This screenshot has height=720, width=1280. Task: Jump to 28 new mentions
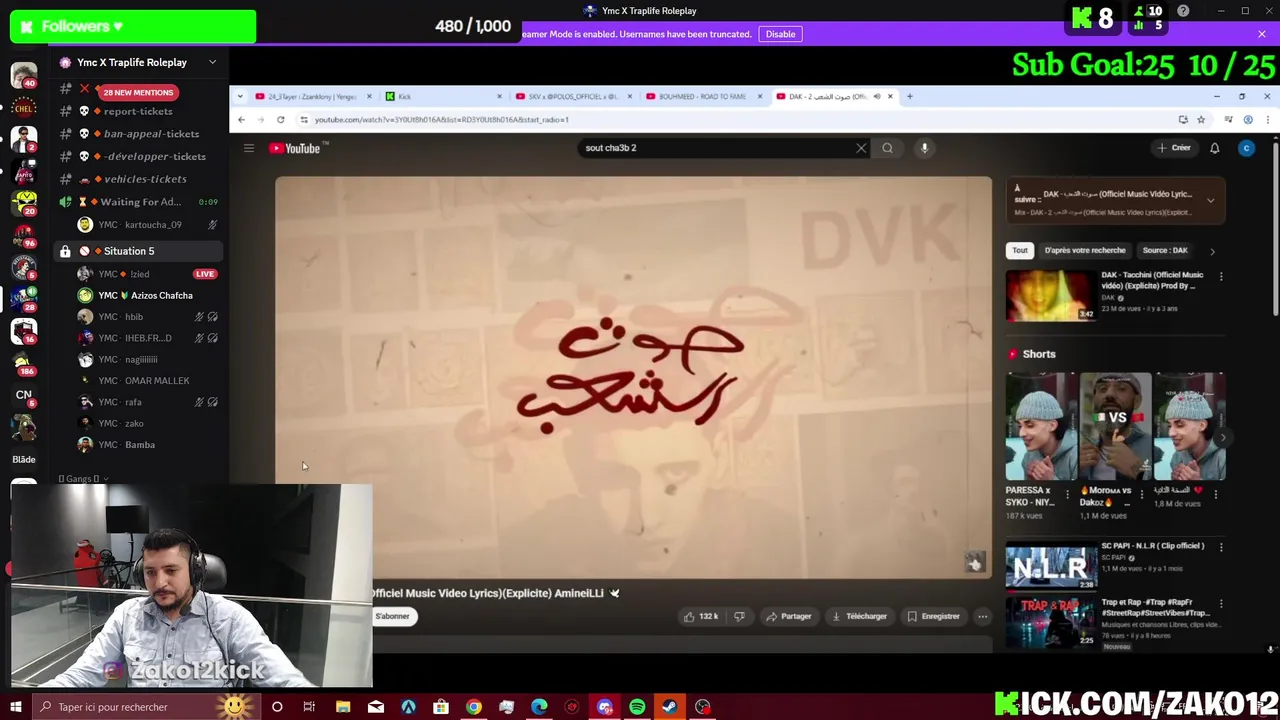pos(138,92)
